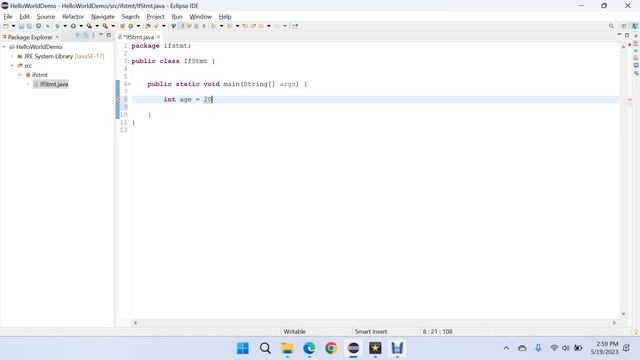Open the clock showing 2:59 PM
640x360 pixels.
pyautogui.click(x=604, y=348)
